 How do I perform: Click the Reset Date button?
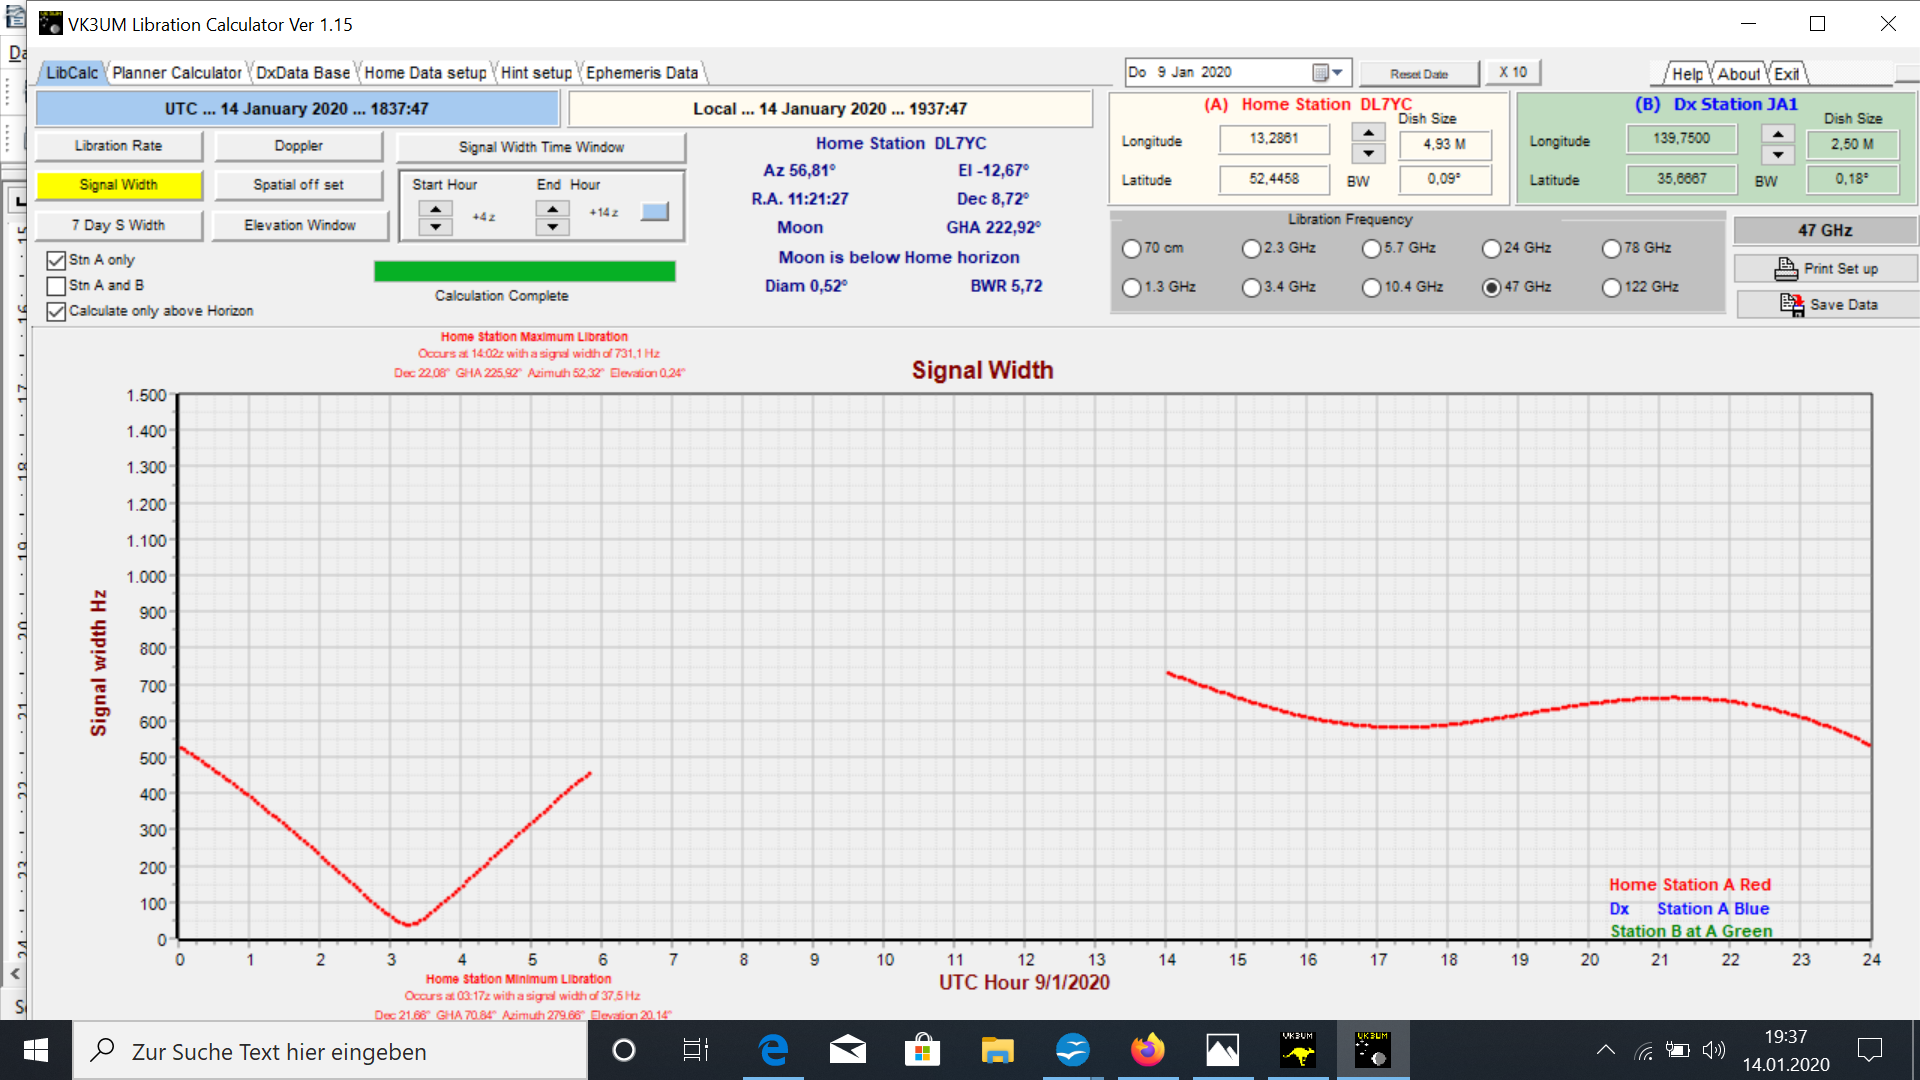click(1418, 74)
